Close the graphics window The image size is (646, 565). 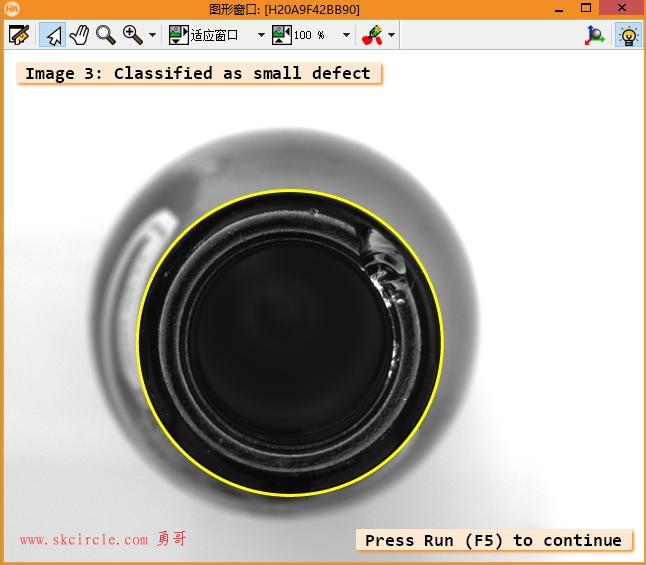tap(622, 8)
